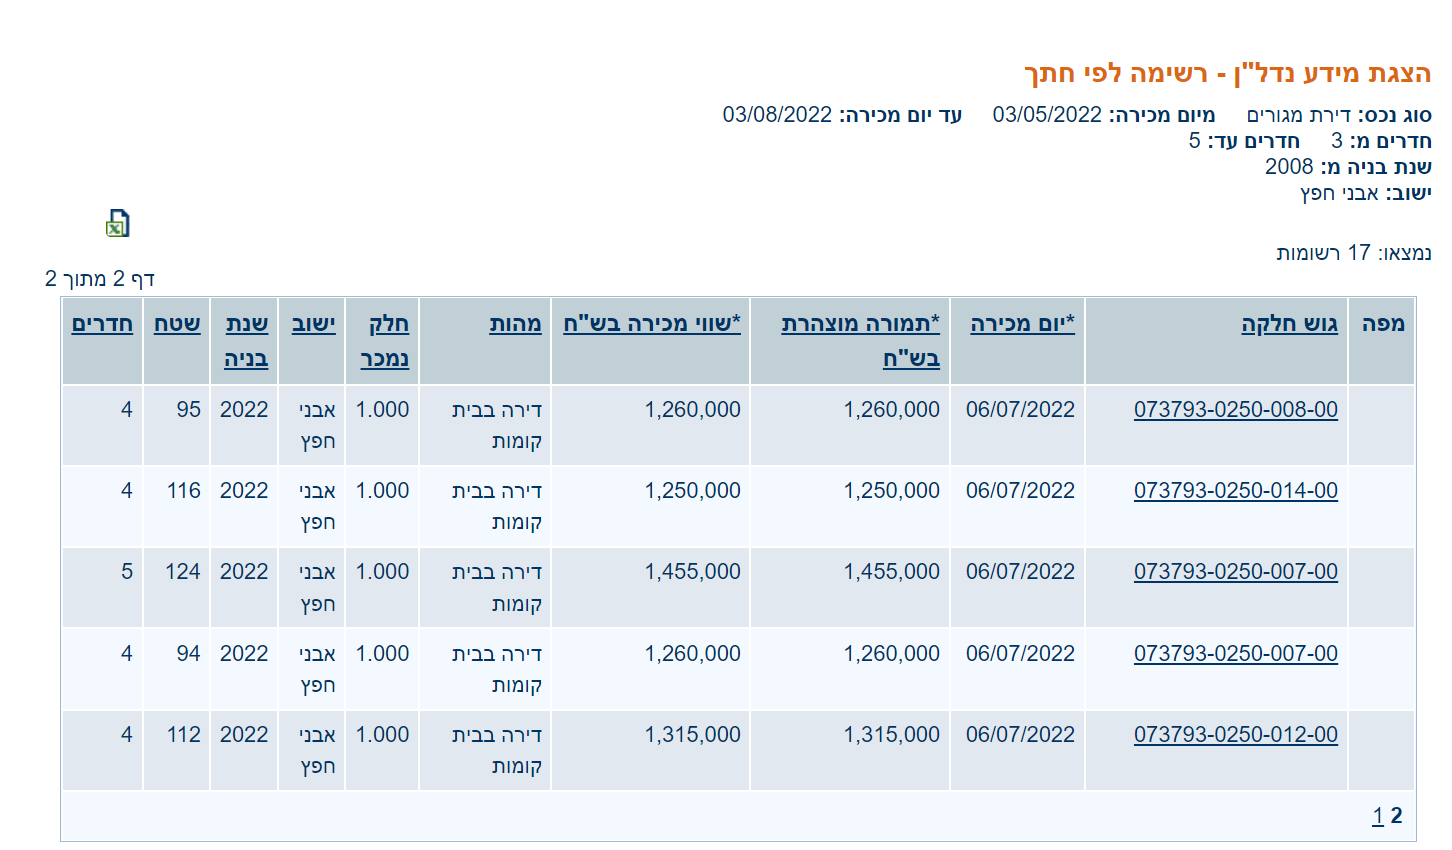
Task: Sort by שווי מכירה בש"ח header
Action: tap(651, 324)
